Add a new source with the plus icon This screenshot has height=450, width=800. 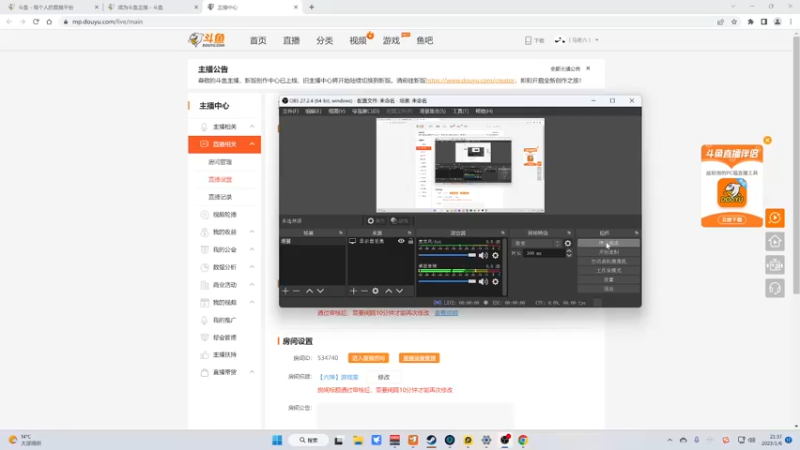(x=353, y=291)
